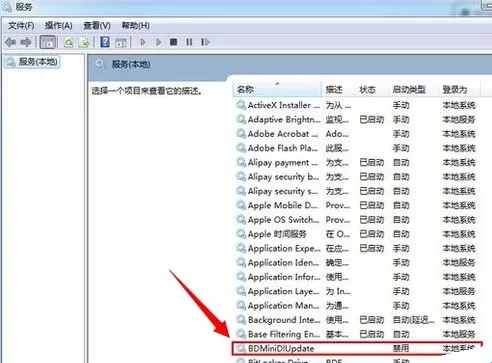
Task: Click the gear icon of Background Intelligent Transfer
Action: point(241,320)
